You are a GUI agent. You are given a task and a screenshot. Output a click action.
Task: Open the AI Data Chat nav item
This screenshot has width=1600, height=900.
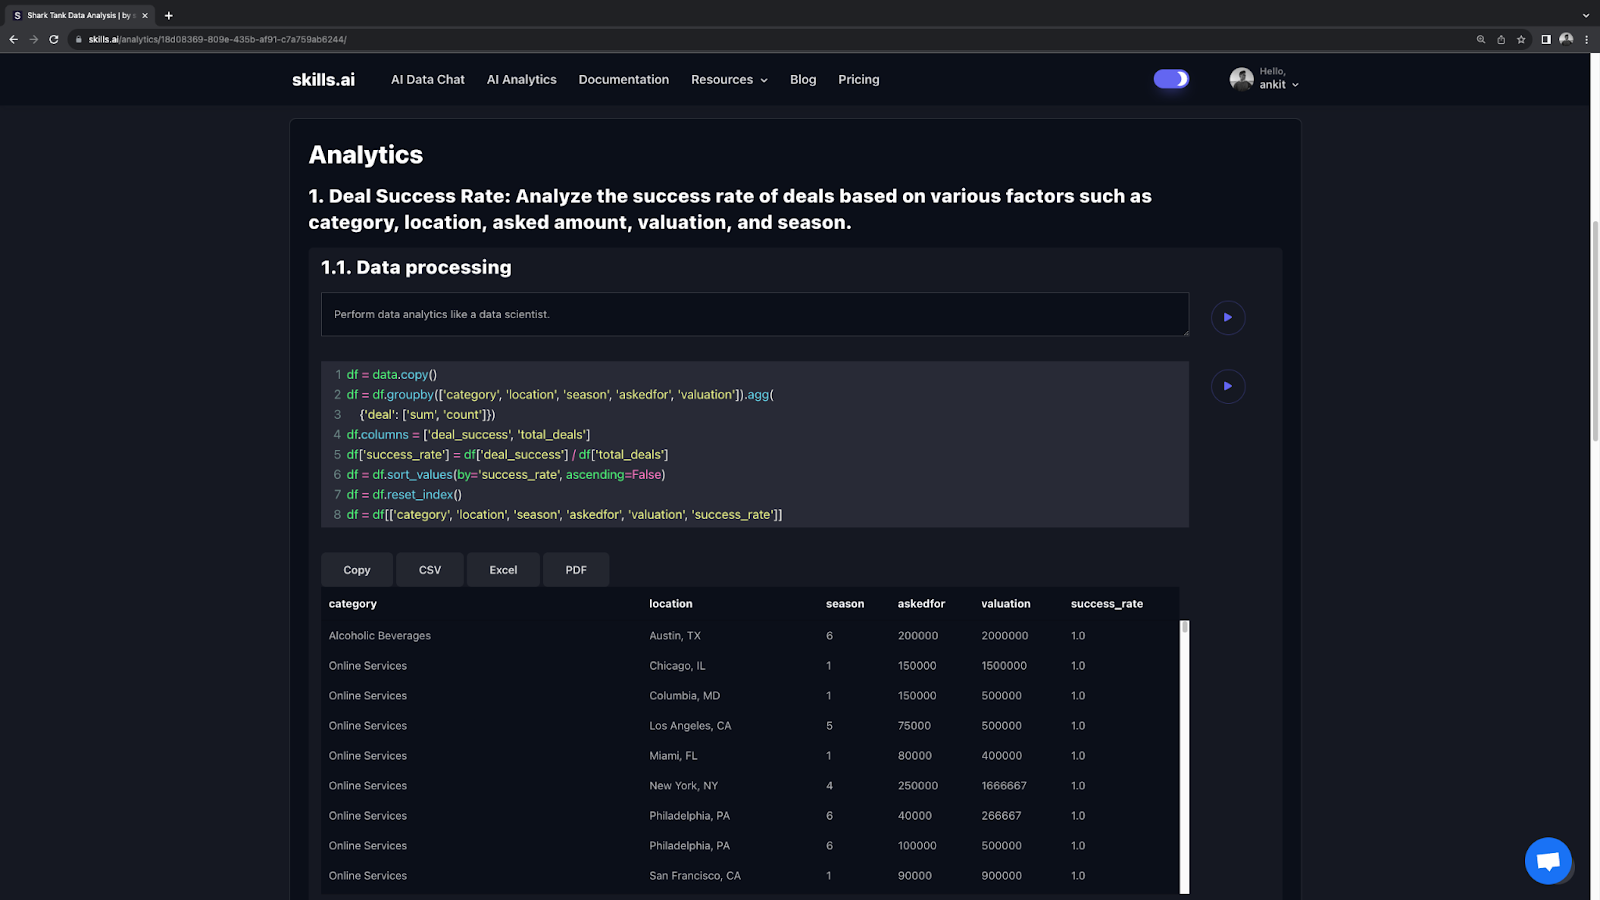click(x=427, y=80)
